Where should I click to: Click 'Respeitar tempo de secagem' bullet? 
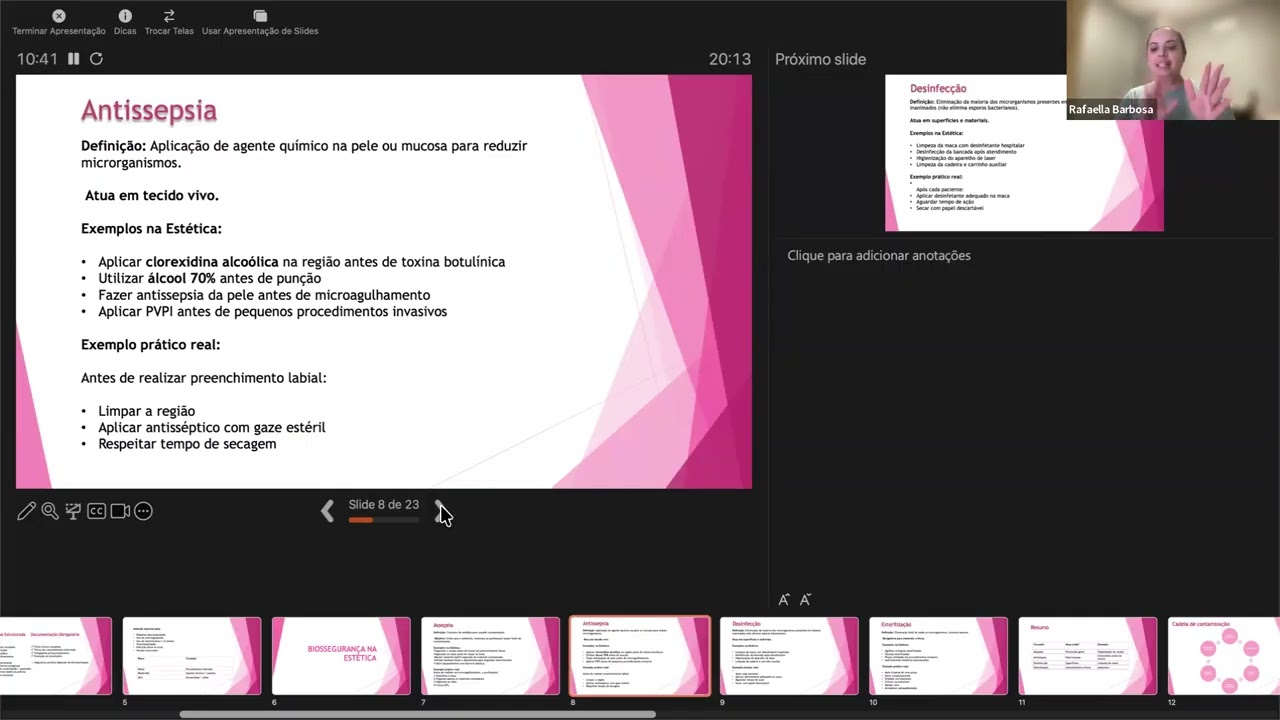tap(187, 444)
